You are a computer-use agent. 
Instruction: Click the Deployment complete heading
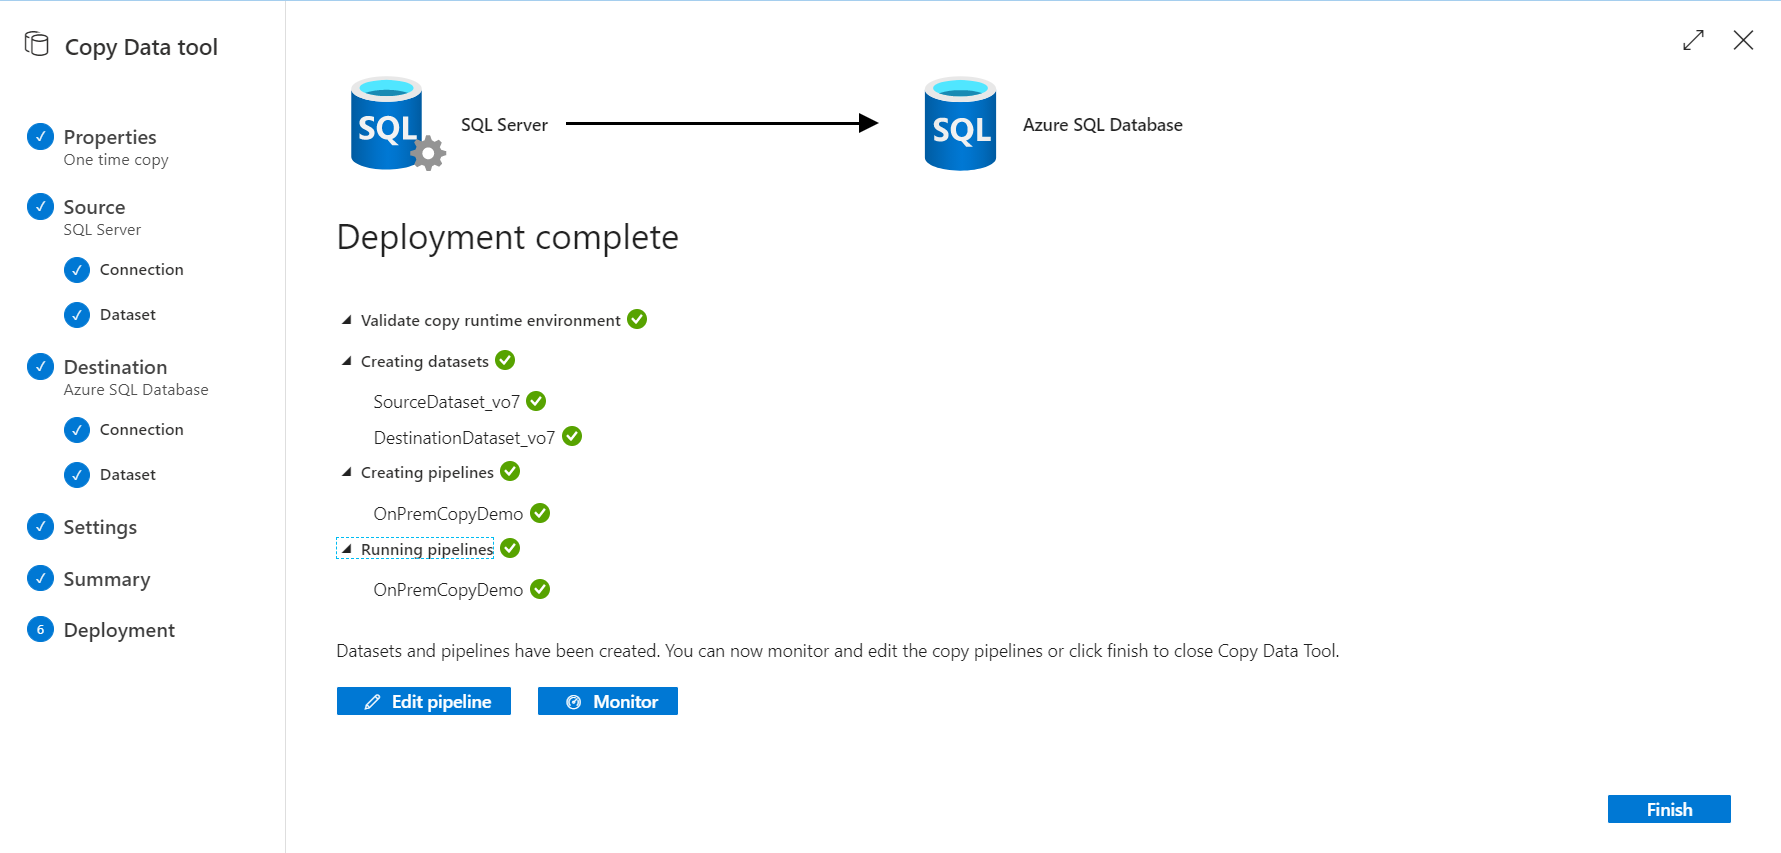508,237
